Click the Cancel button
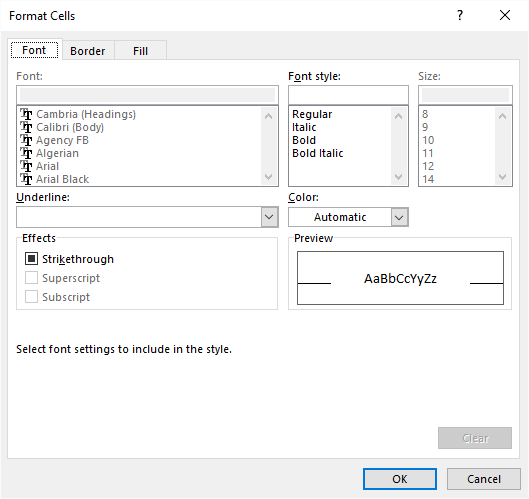The height and width of the screenshot is (499, 529). (484, 479)
